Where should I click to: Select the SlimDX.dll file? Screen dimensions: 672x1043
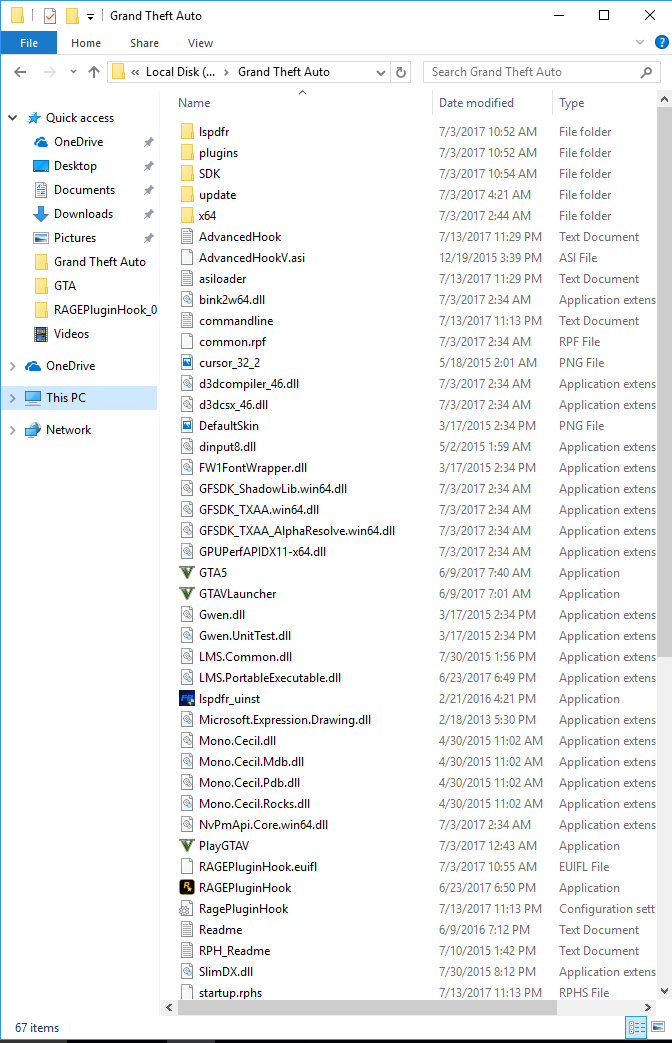pos(226,972)
